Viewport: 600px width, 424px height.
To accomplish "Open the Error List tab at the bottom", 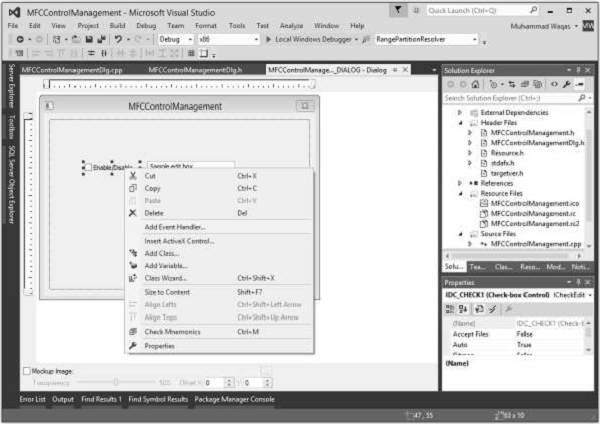I will tap(32, 399).
